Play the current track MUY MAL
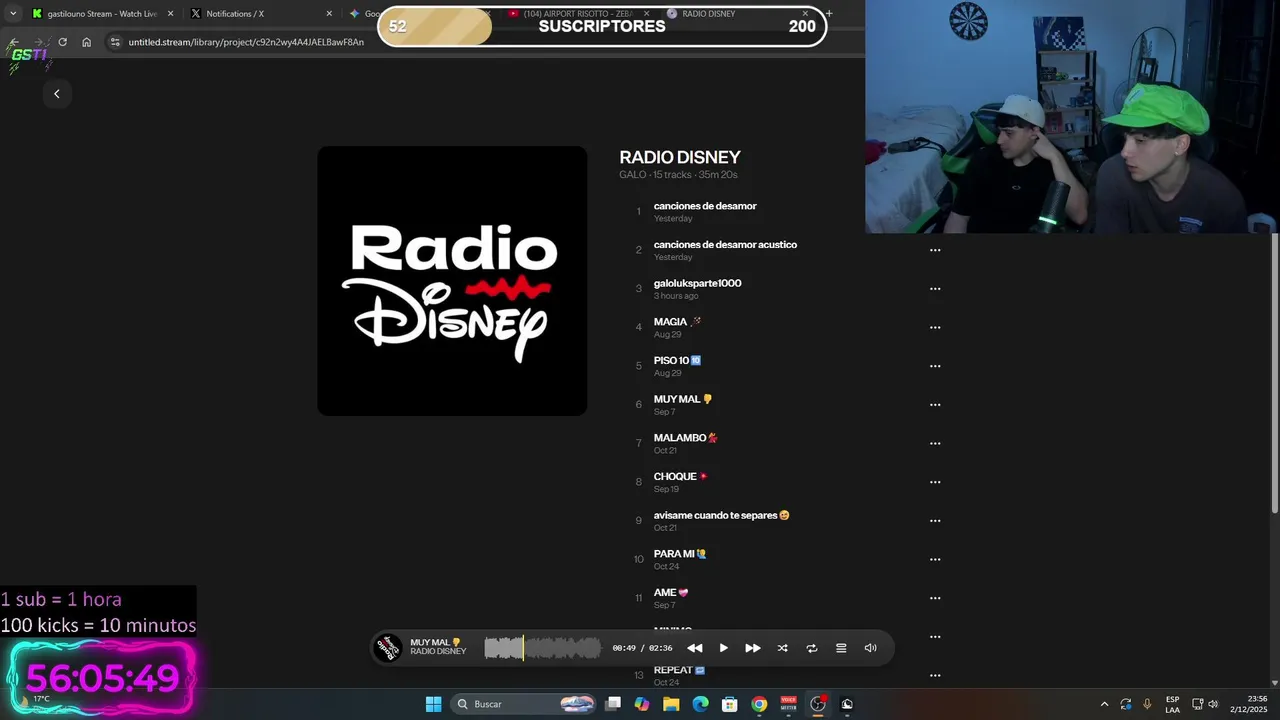Image resolution: width=1280 pixels, height=720 pixels. 723,648
